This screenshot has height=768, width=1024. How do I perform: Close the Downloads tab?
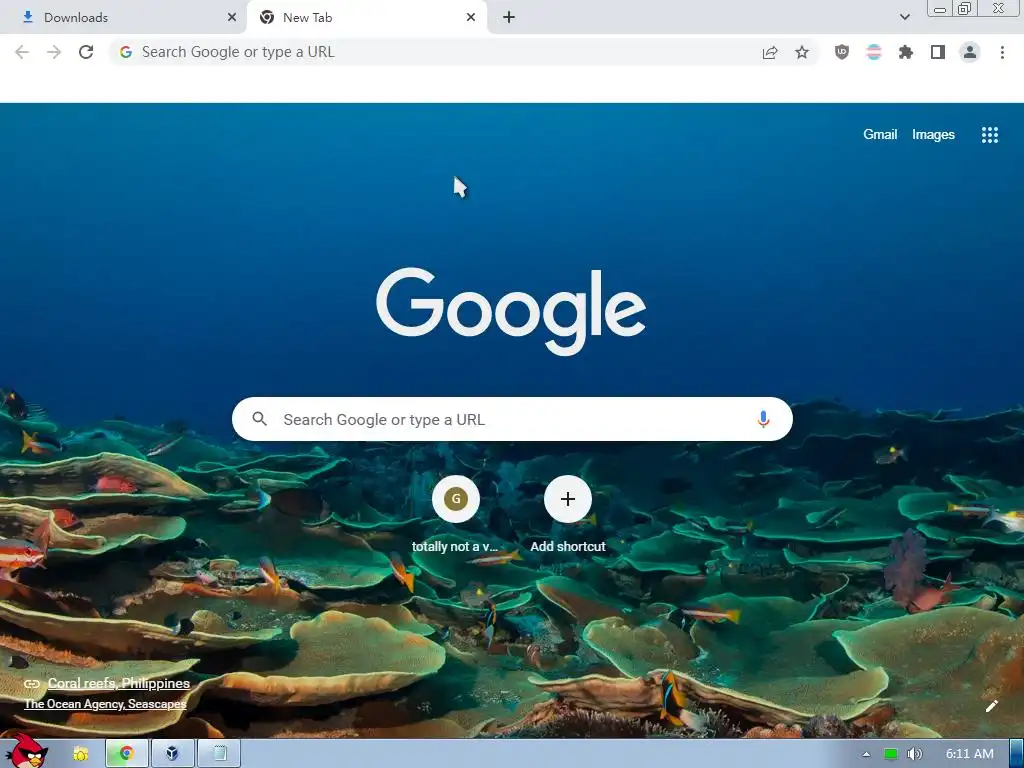pyautogui.click(x=232, y=18)
